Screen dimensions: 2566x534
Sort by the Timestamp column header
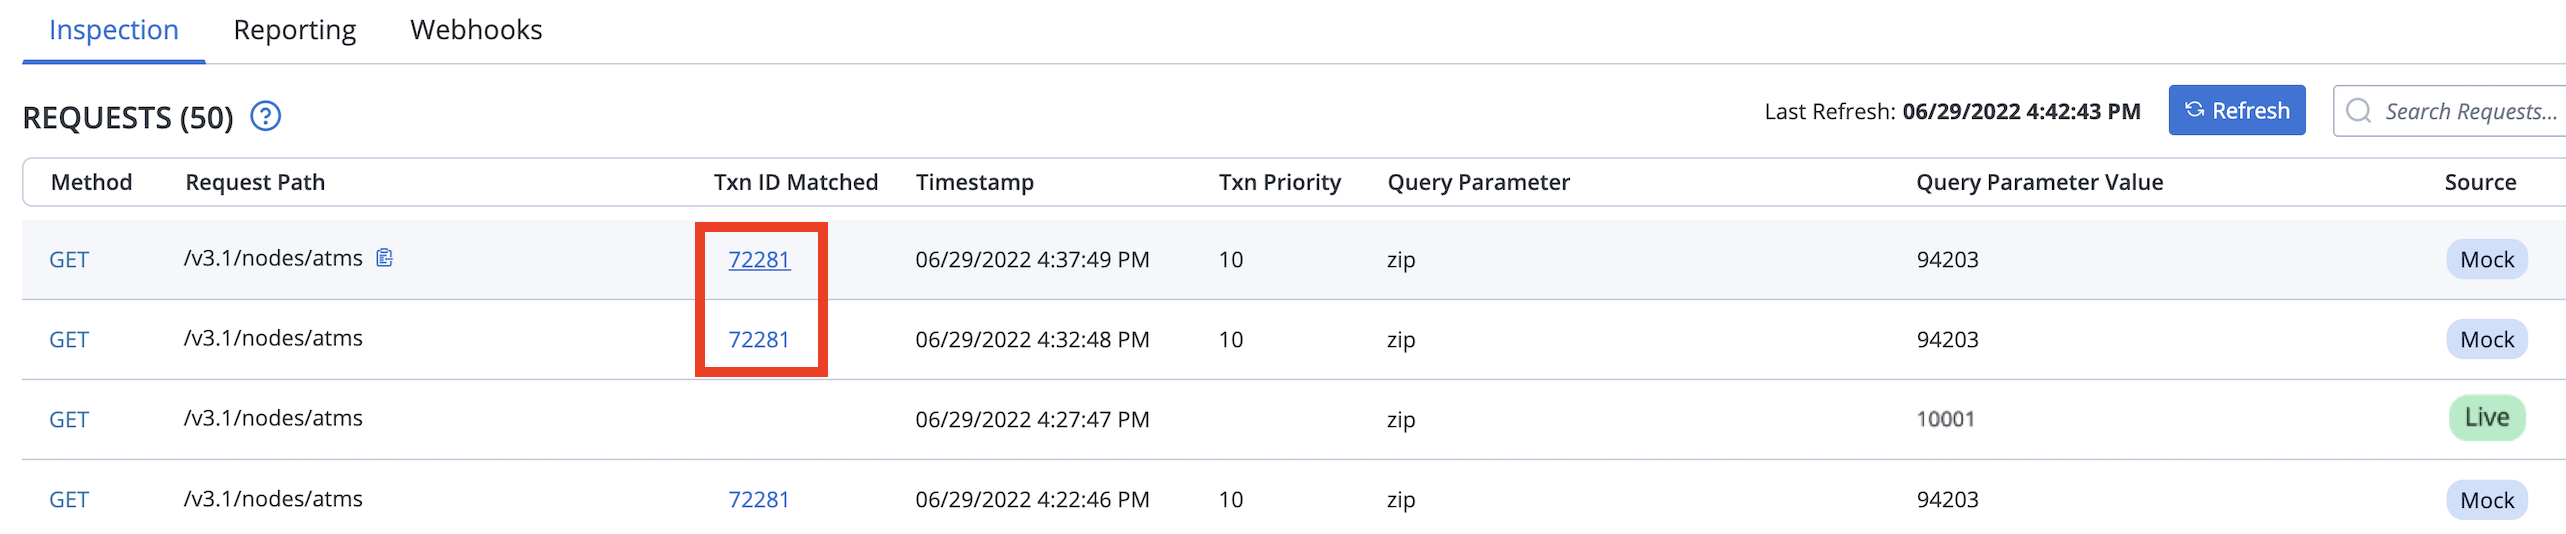(974, 182)
